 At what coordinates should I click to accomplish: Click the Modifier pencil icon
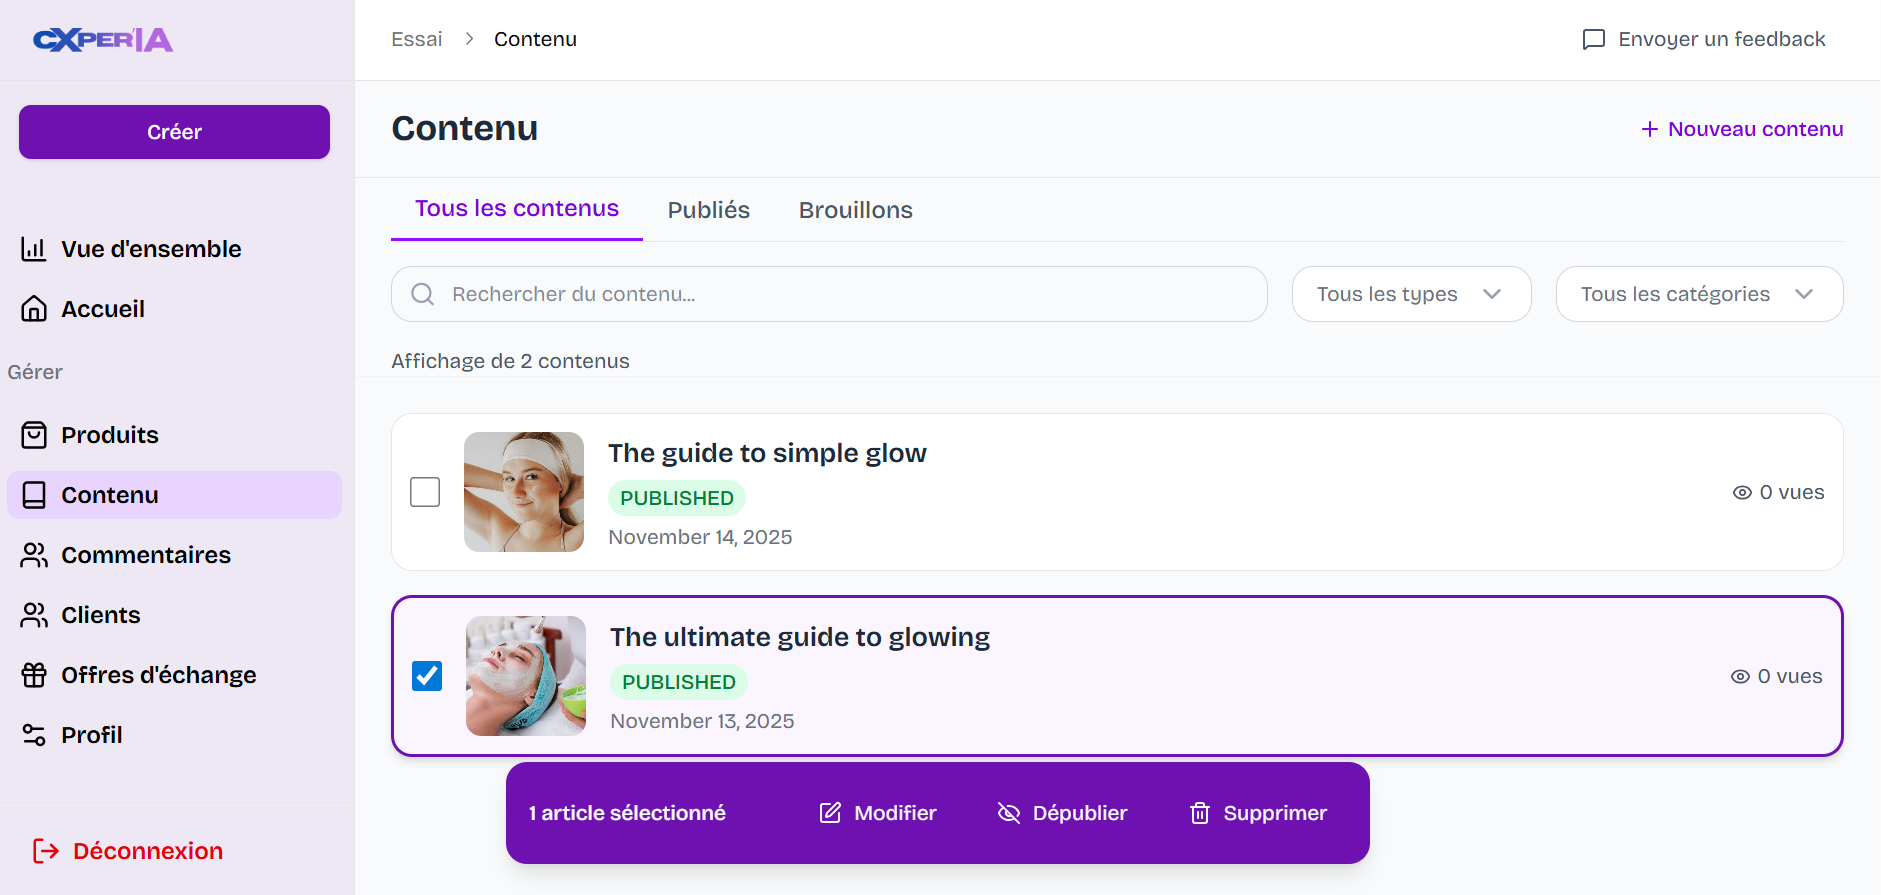830,813
